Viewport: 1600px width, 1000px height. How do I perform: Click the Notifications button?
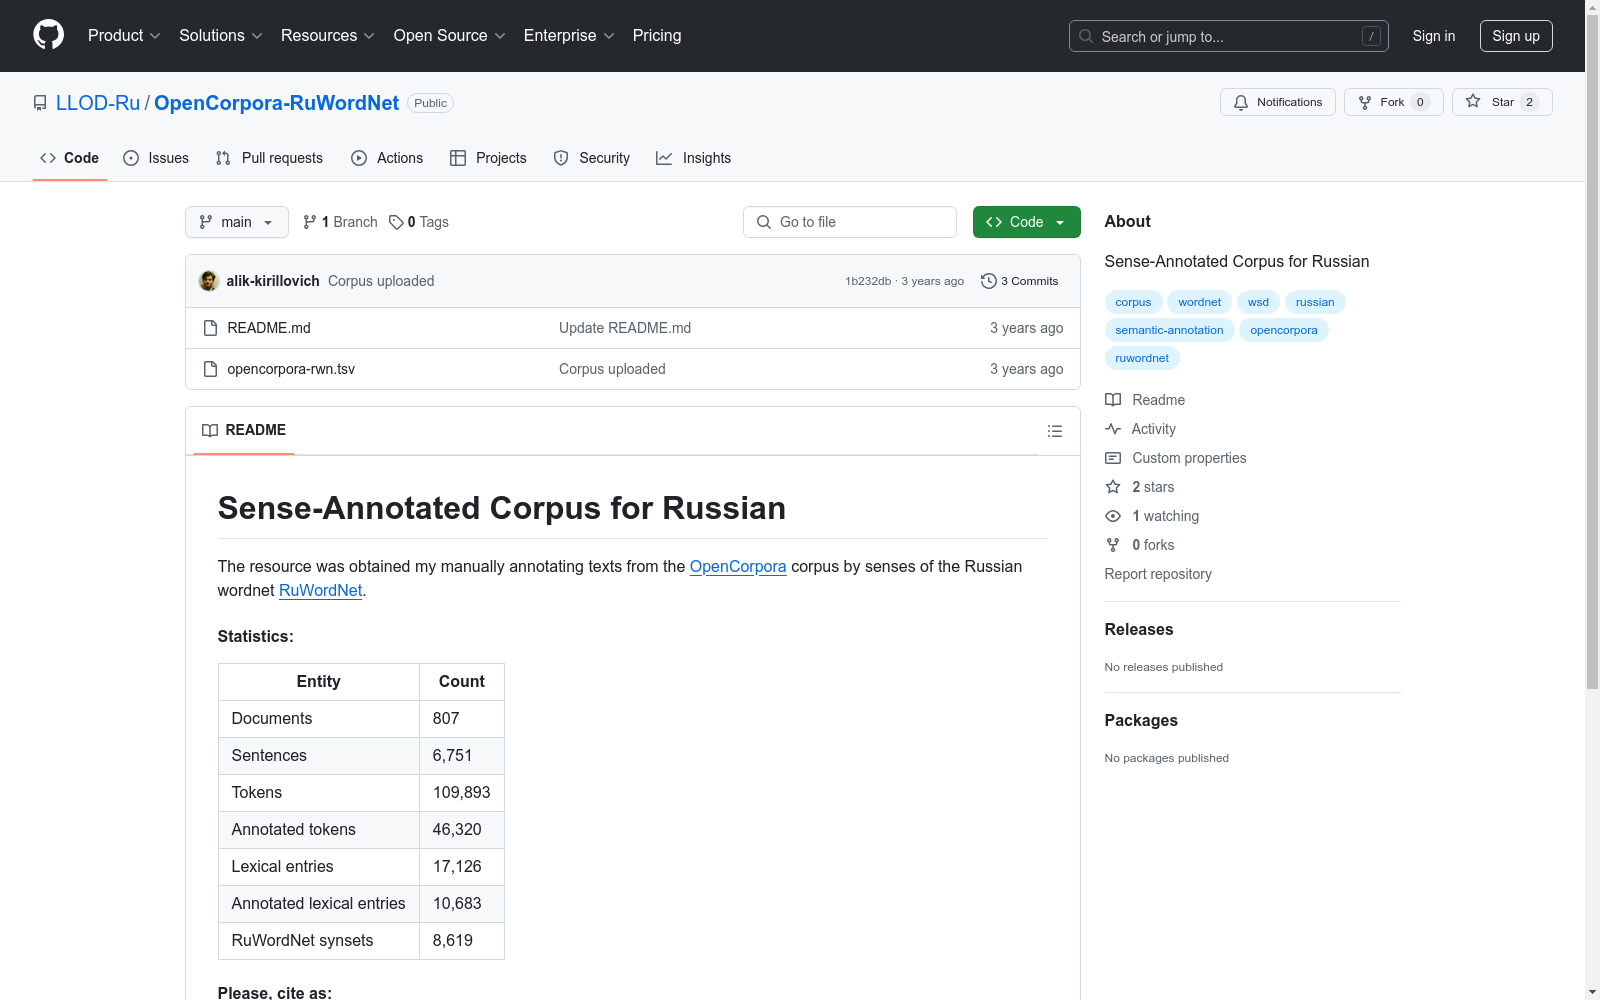(1278, 102)
